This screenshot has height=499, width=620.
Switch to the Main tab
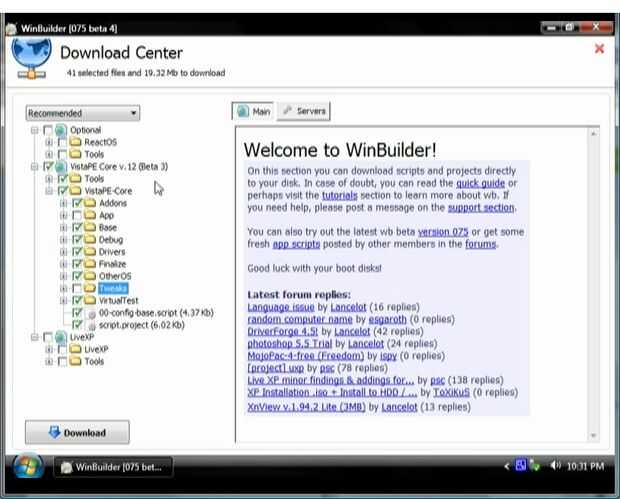(253, 112)
